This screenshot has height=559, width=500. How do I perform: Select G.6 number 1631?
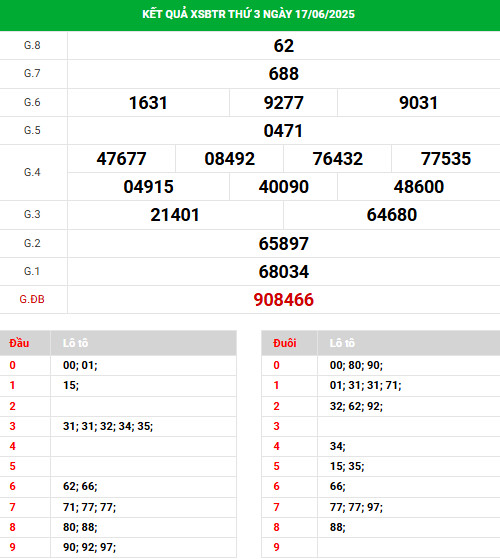click(148, 103)
